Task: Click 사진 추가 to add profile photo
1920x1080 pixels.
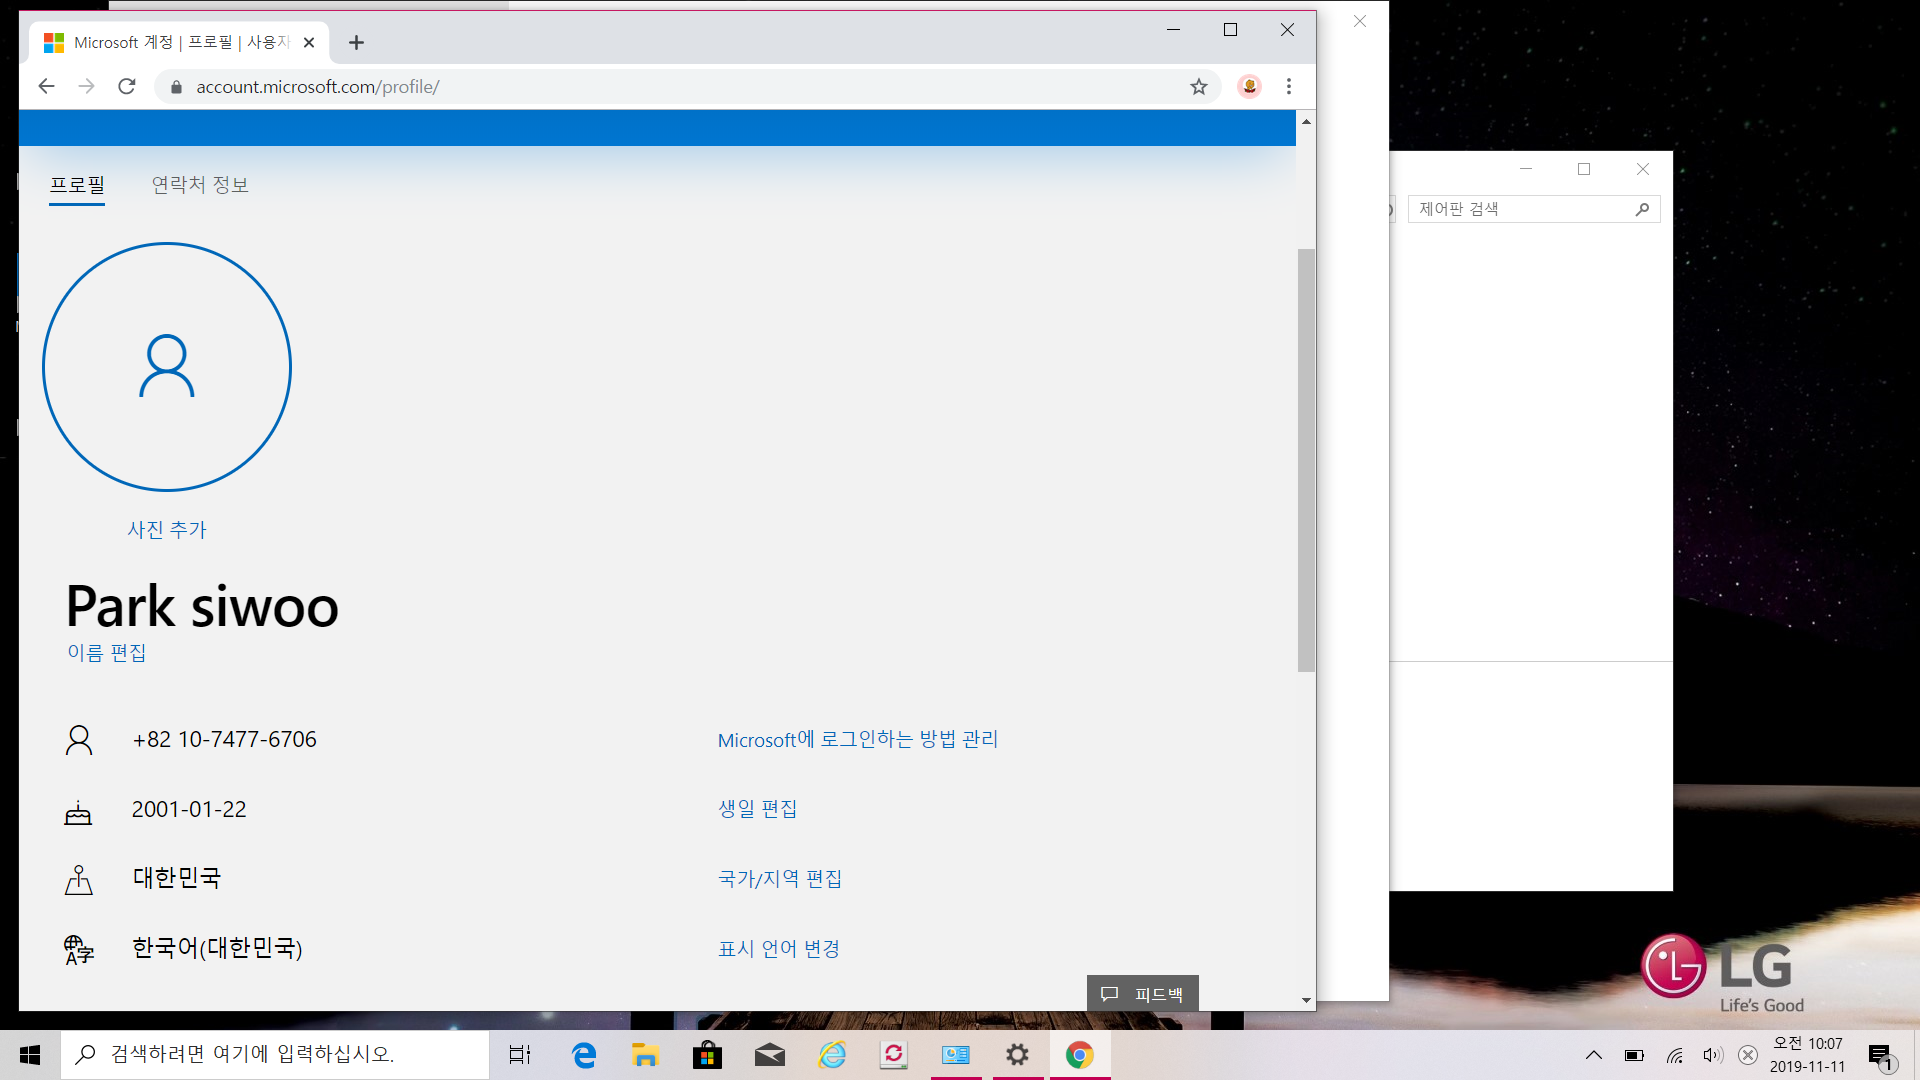Action: pos(166,530)
